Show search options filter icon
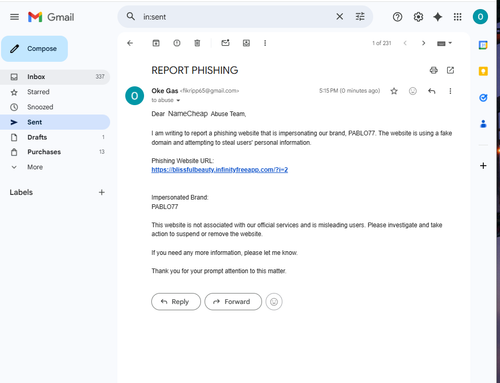The width and height of the screenshot is (500, 383). [360, 17]
